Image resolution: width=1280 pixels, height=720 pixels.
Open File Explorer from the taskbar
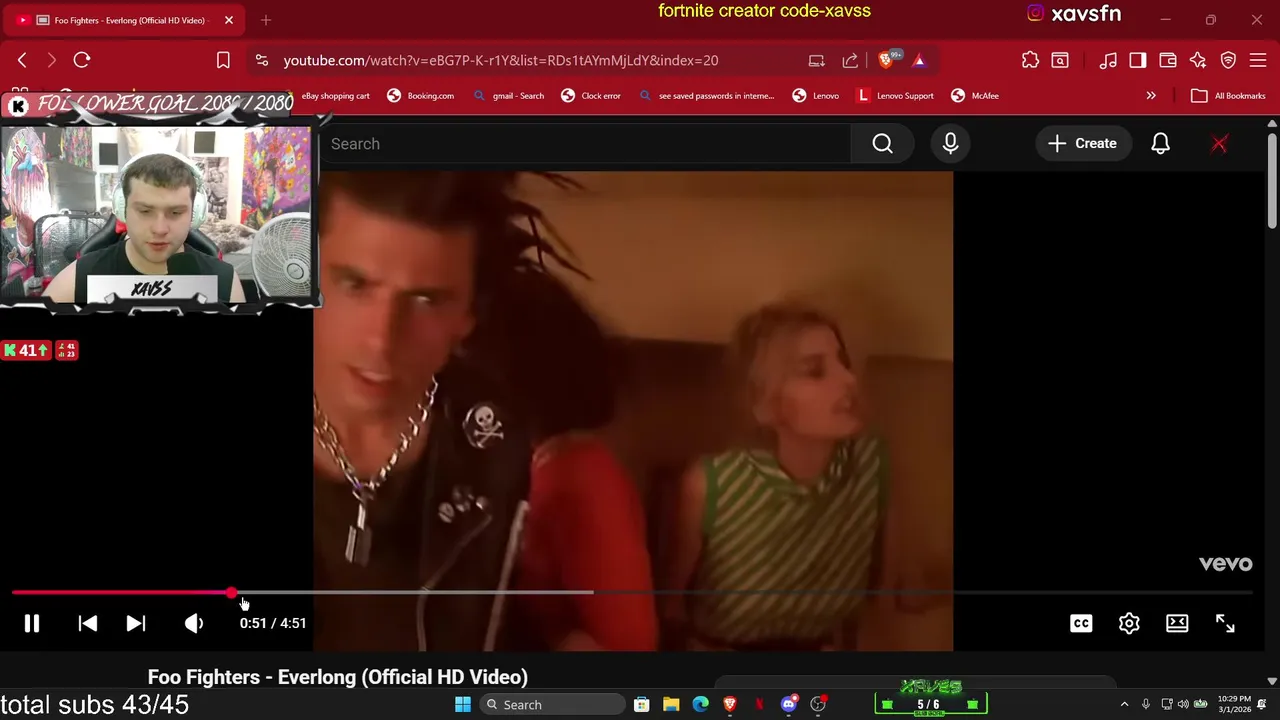click(x=671, y=705)
